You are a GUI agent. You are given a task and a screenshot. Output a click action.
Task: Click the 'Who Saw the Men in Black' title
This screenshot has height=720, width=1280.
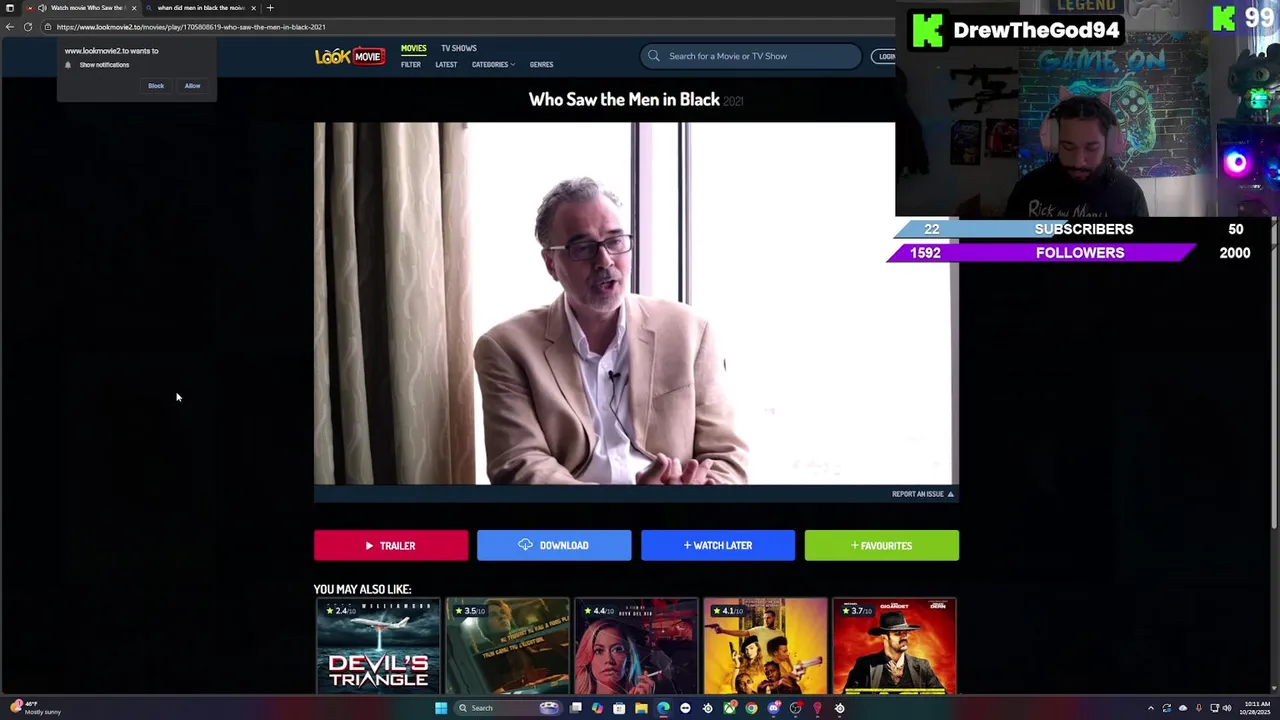[x=624, y=99]
